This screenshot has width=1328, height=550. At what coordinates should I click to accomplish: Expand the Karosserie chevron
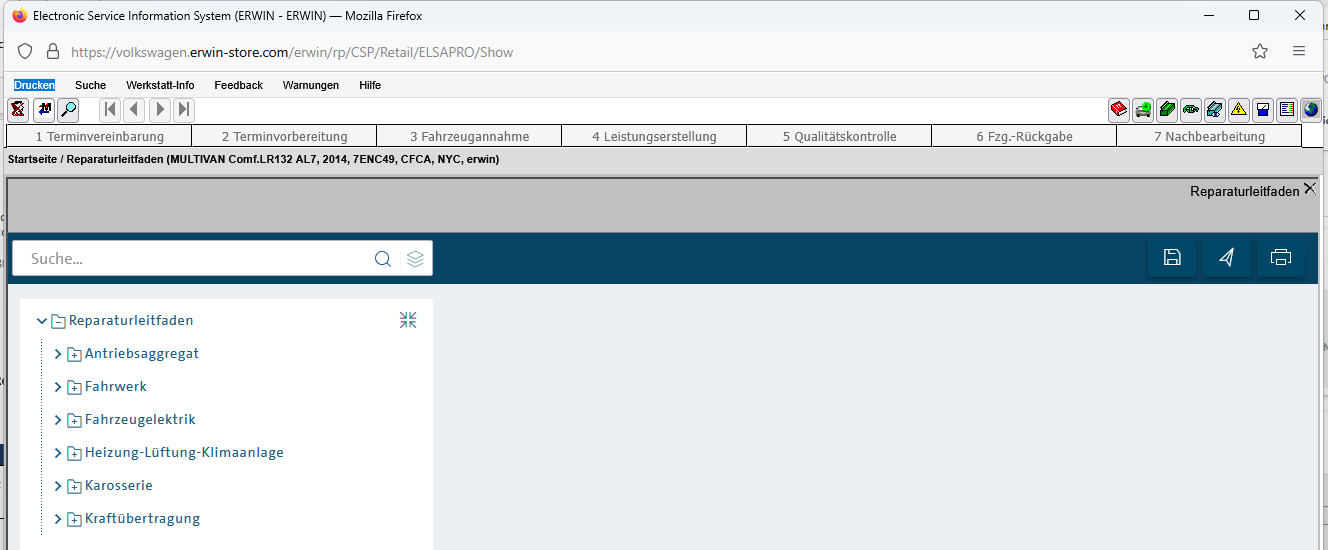point(58,486)
